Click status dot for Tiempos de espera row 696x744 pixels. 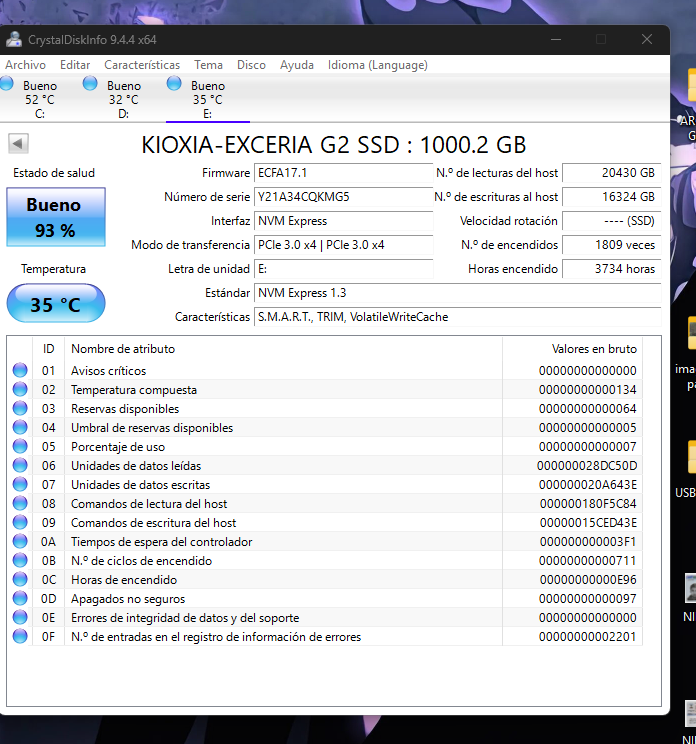click(20, 541)
